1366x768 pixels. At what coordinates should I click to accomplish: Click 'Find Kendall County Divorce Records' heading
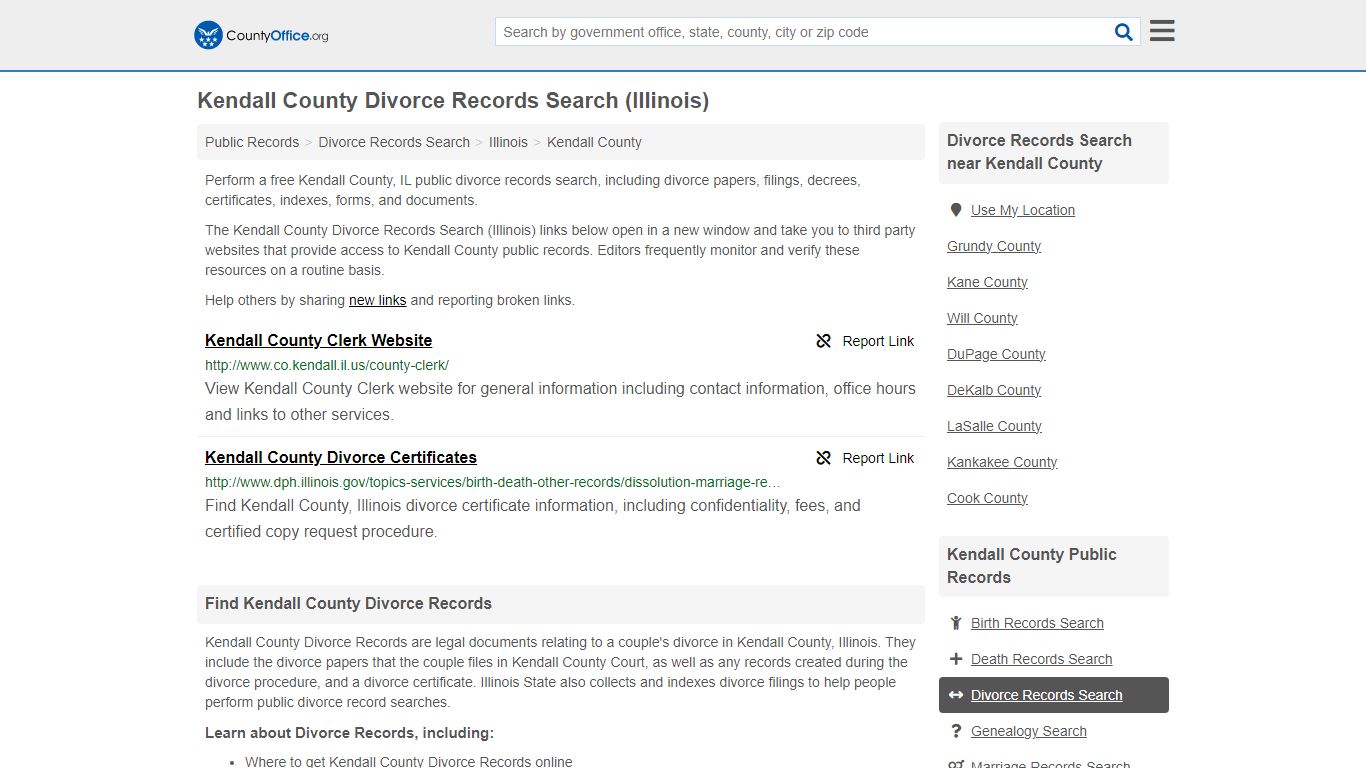coord(348,603)
